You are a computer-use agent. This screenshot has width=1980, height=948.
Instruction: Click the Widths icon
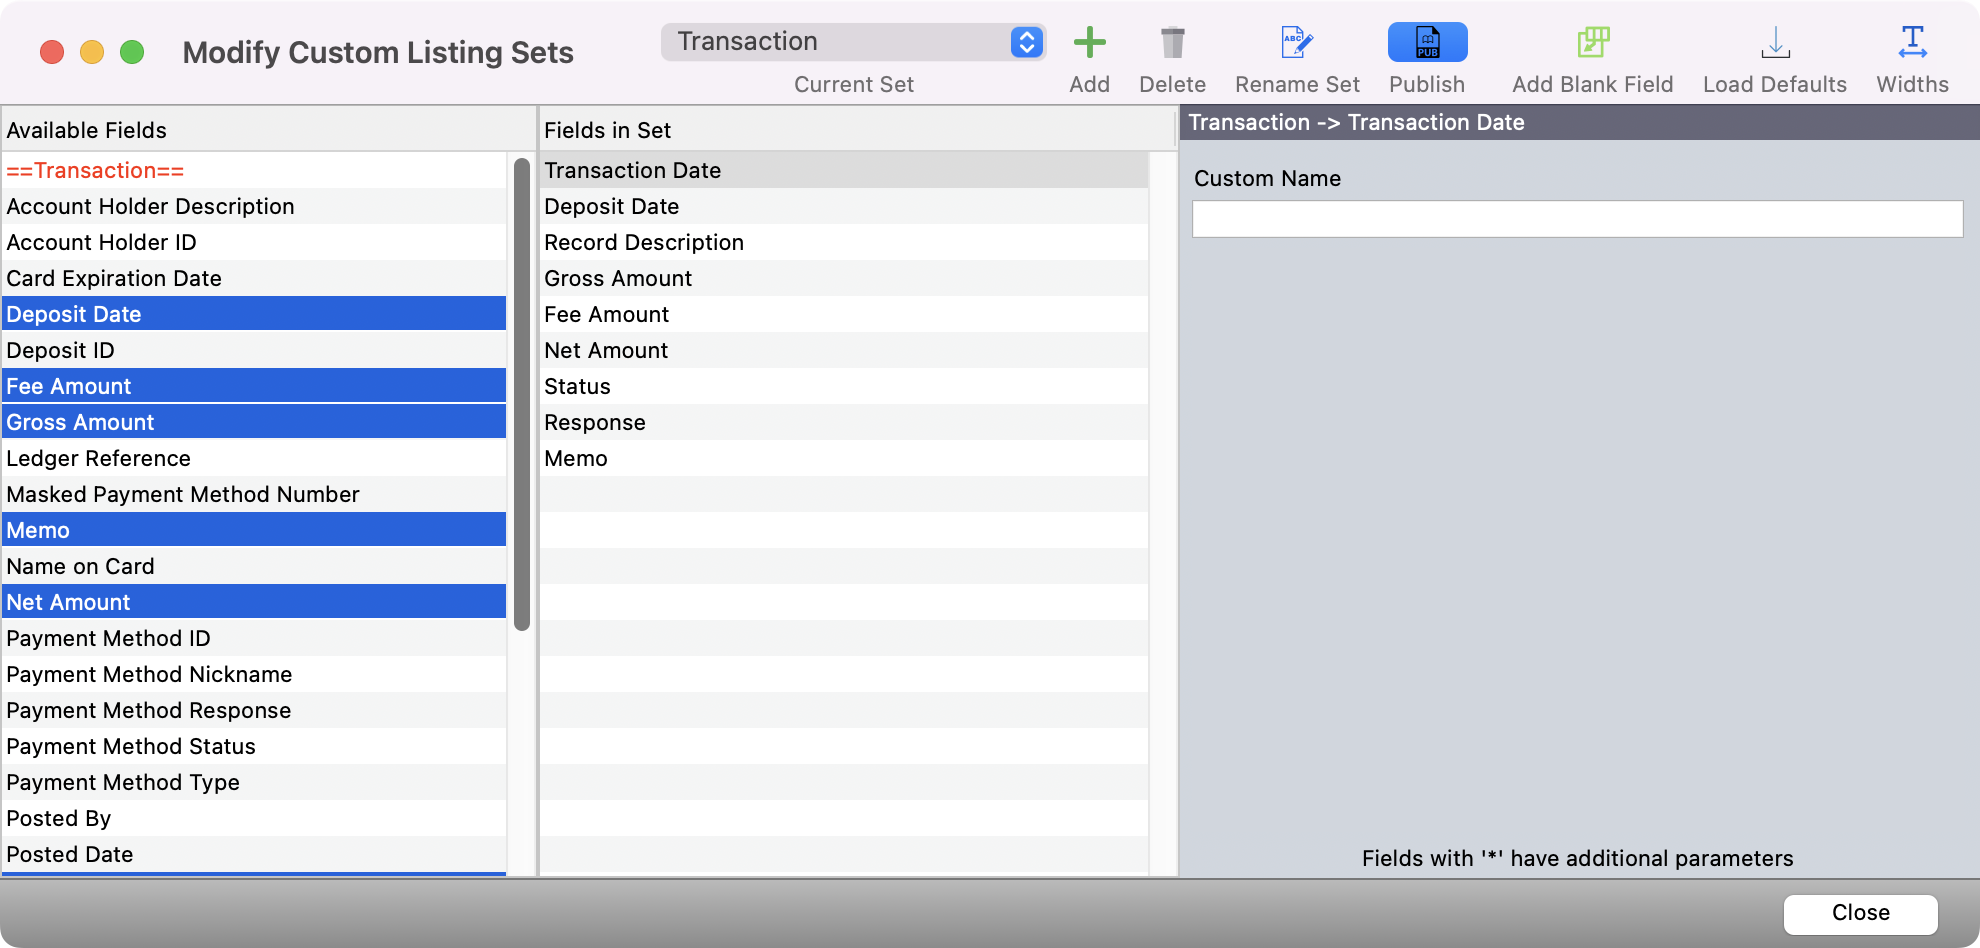(x=1911, y=42)
